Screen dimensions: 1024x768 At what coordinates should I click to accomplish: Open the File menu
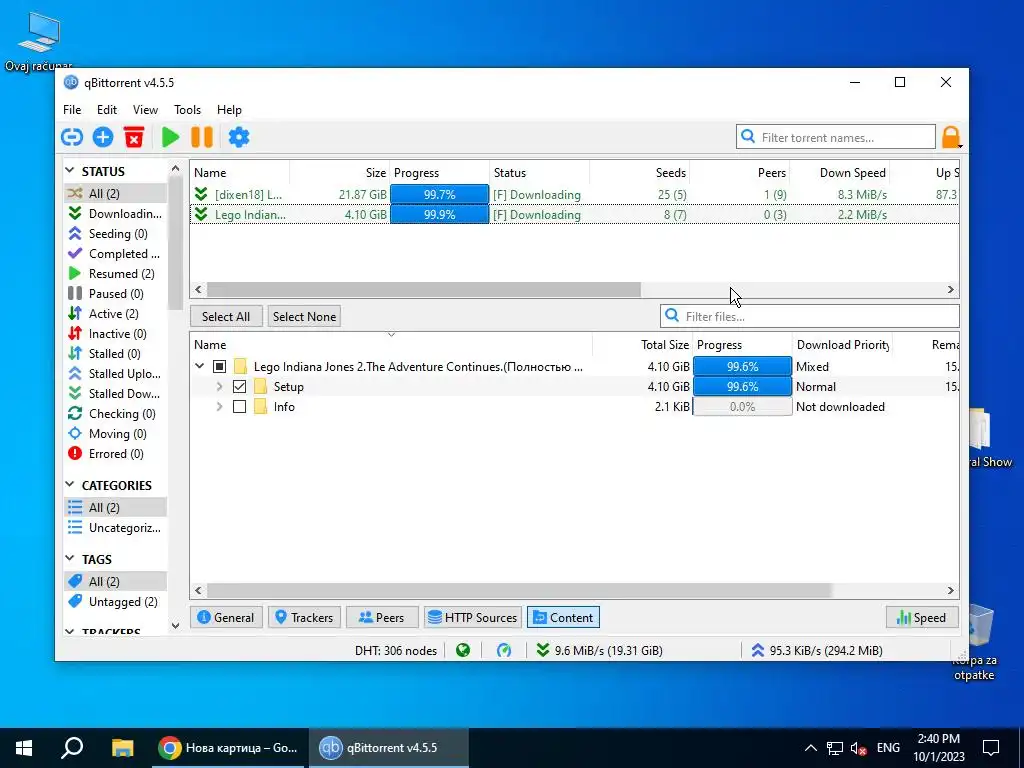(72, 110)
